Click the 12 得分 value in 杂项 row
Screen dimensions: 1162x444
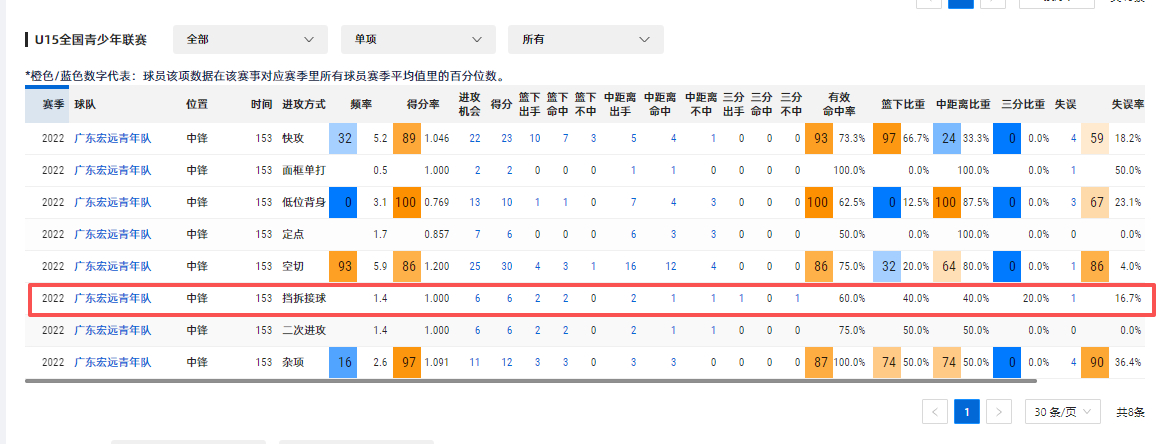point(507,362)
